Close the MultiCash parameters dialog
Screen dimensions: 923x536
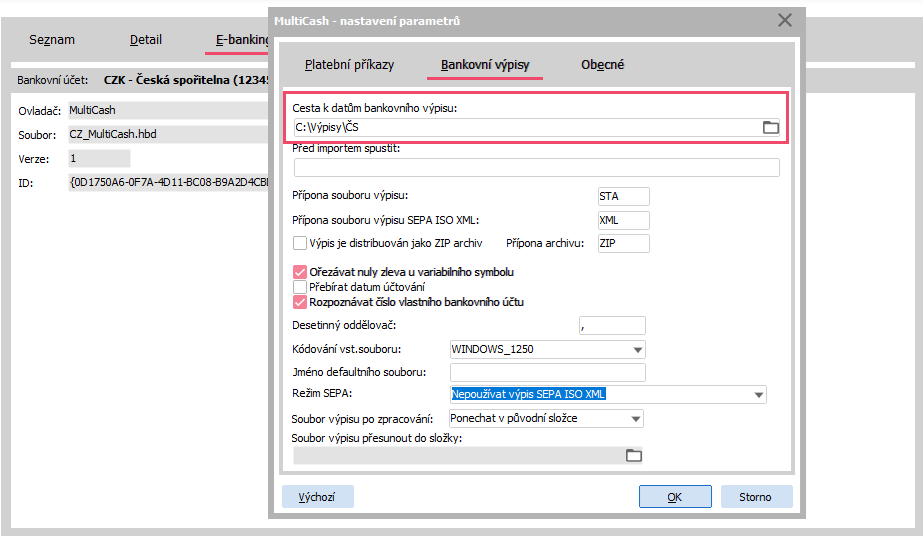pyautogui.click(x=785, y=21)
